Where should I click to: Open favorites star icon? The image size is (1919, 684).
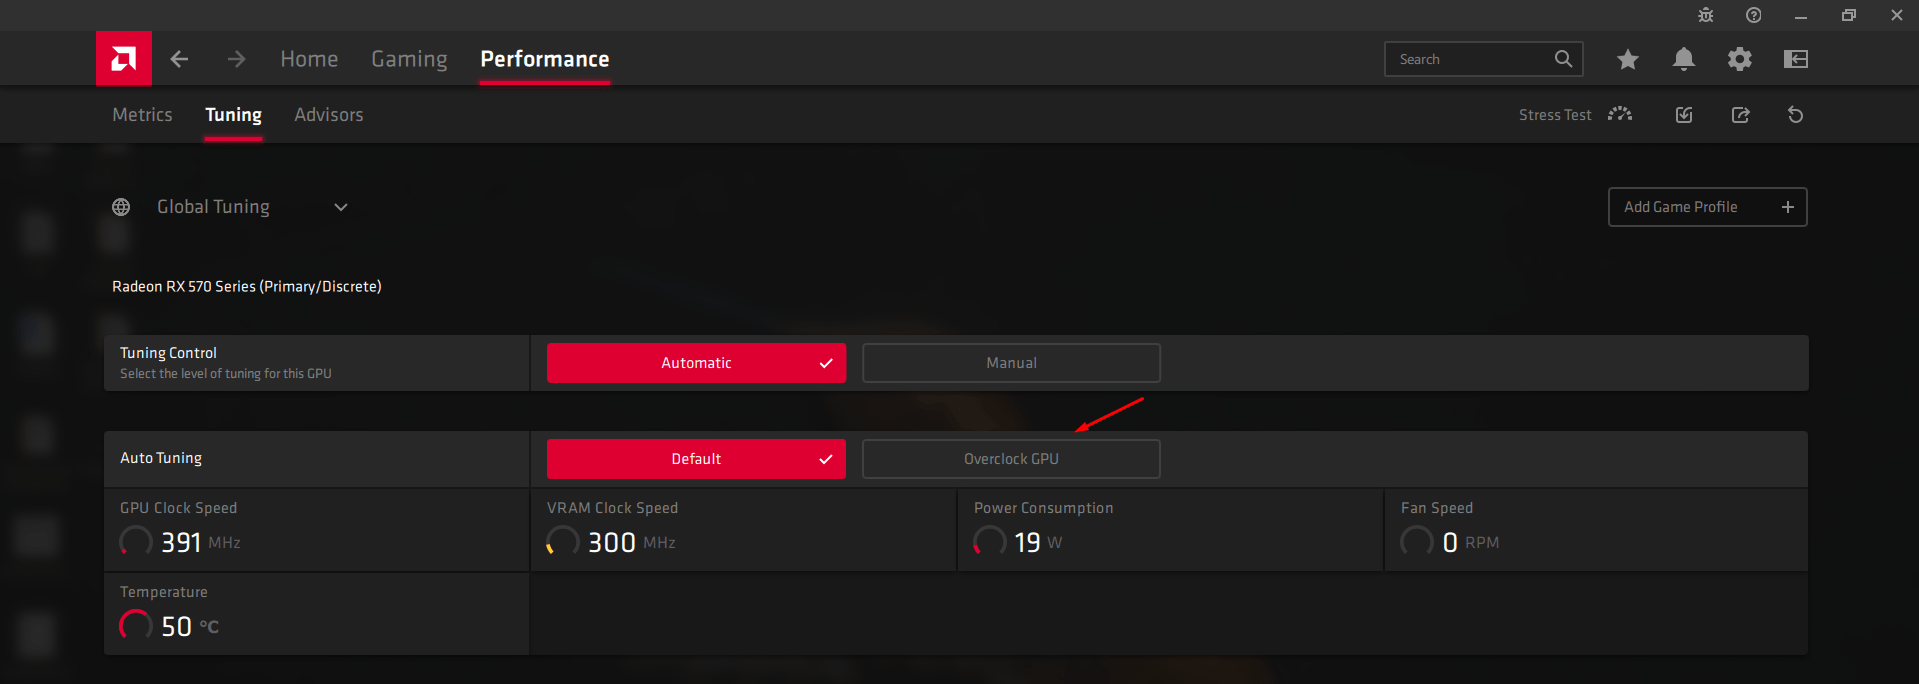(1628, 59)
